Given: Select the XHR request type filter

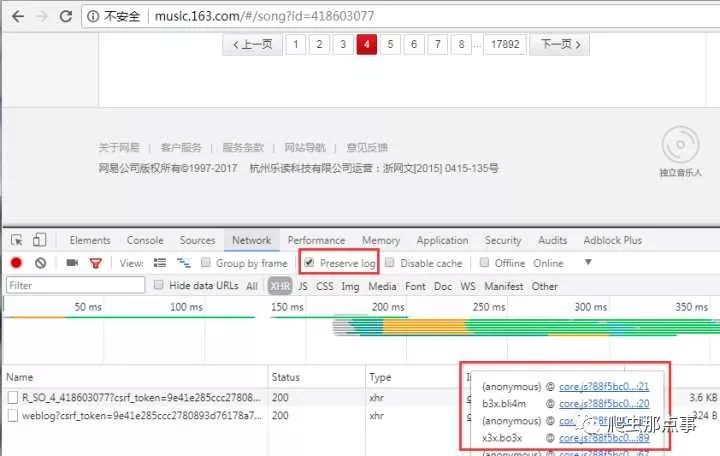Looking at the screenshot, I should coord(280,286).
